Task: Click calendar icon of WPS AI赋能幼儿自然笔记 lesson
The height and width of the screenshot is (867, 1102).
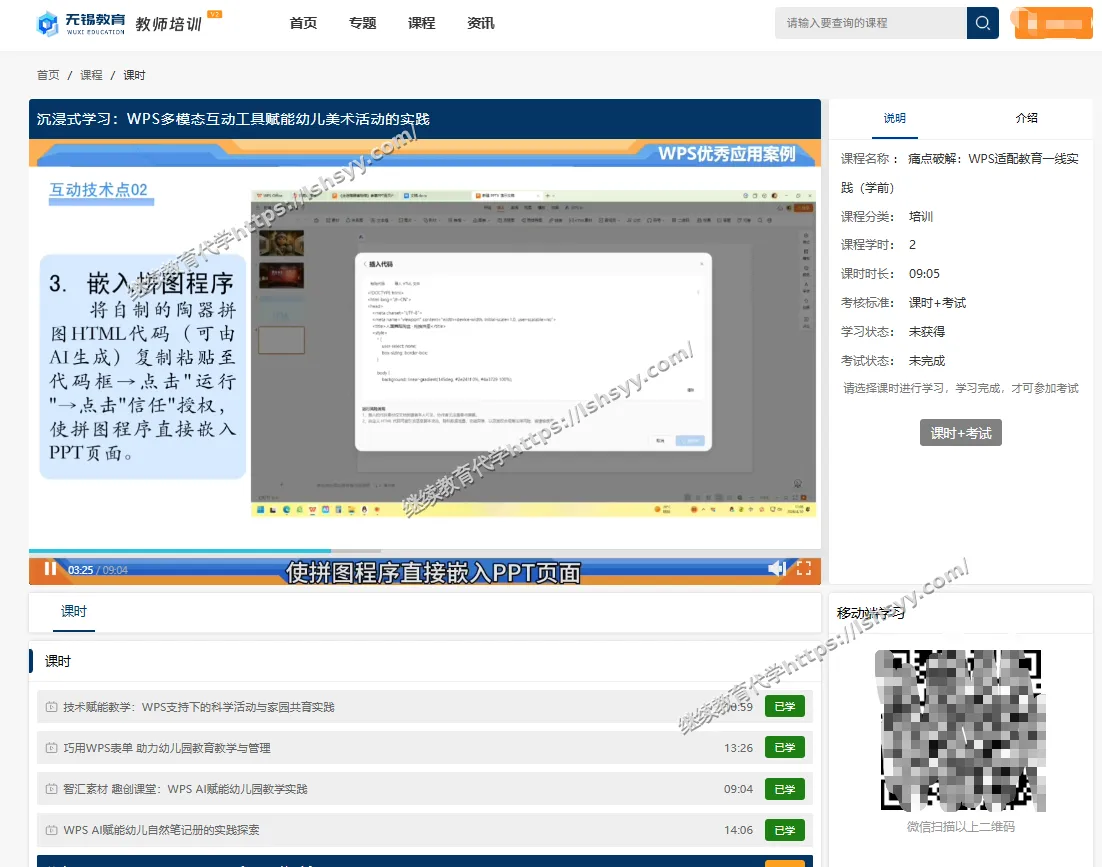Action: tap(51, 830)
